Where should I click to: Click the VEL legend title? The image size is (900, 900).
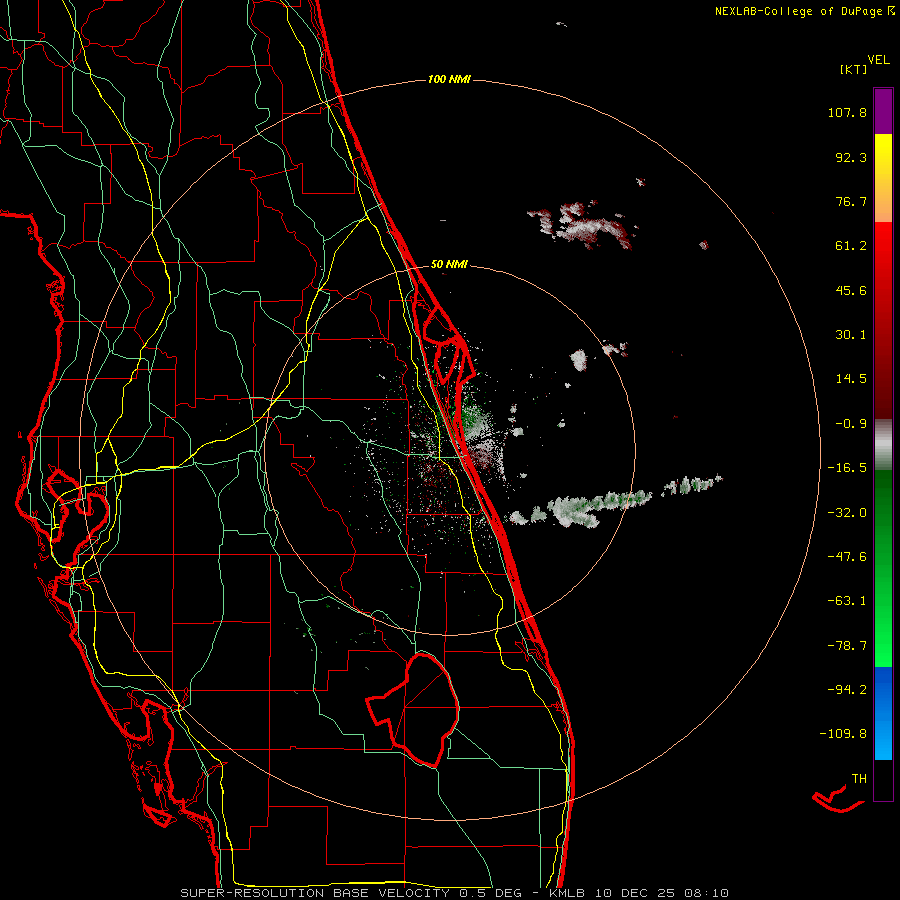[x=878, y=60]
